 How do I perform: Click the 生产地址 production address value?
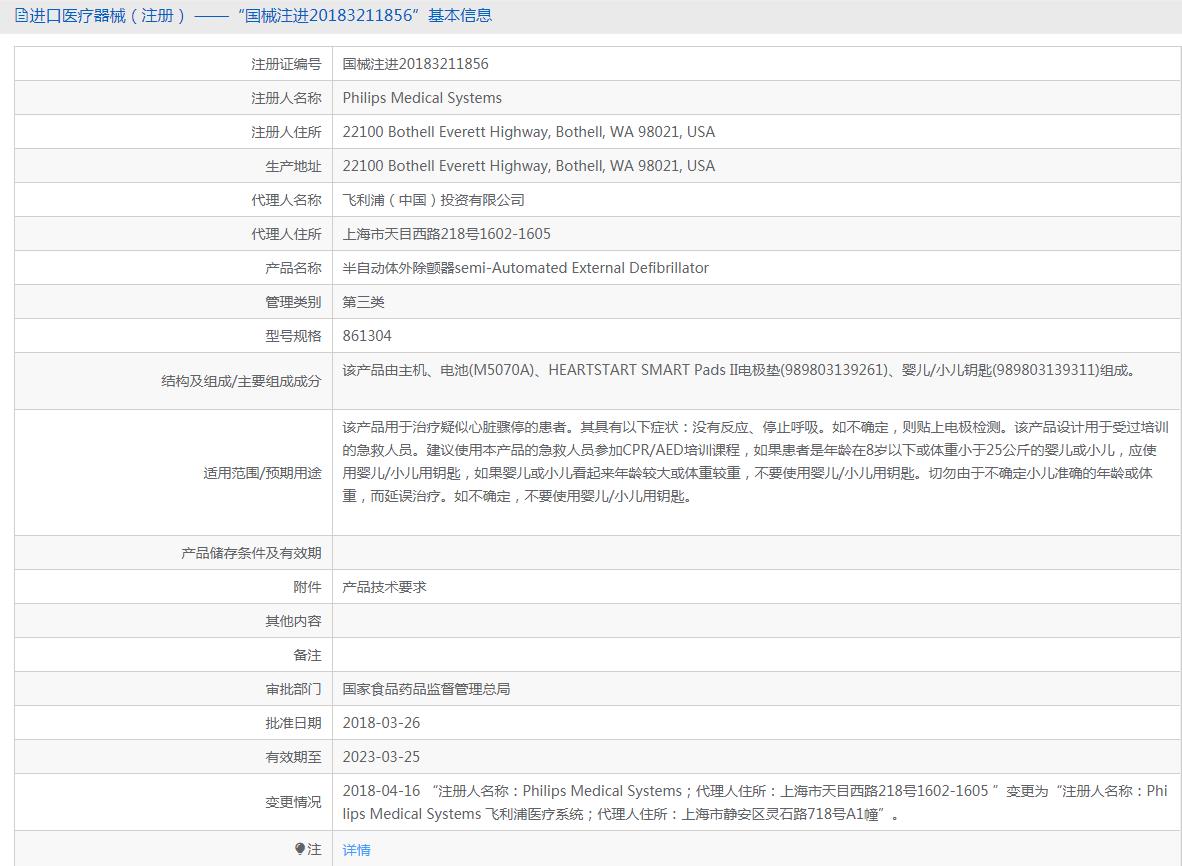tap(528, 166)
